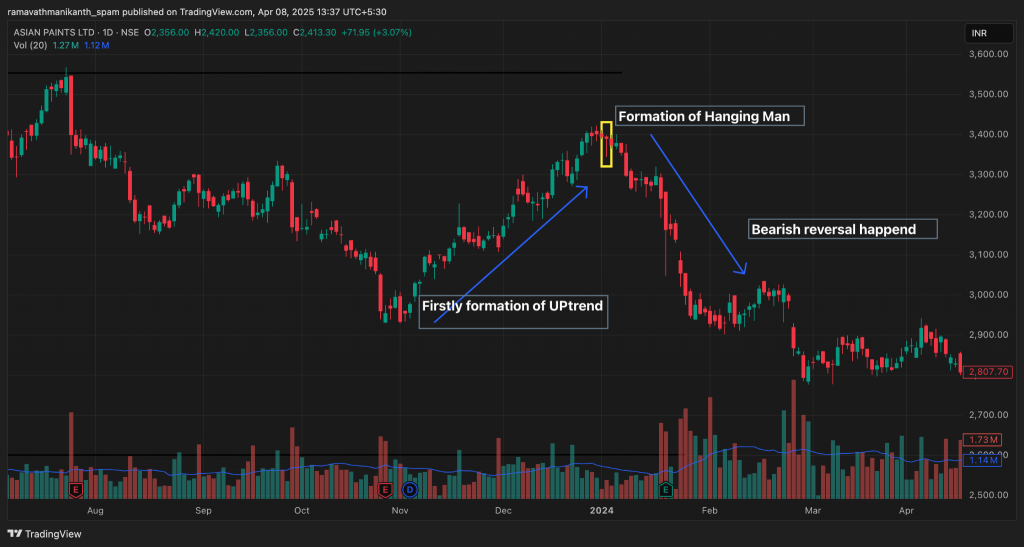The height and width of the screenshot is (547, 1024).
Task: Select the ASIAN PAINTS LTD symbol title
Action: pos(54,32)
